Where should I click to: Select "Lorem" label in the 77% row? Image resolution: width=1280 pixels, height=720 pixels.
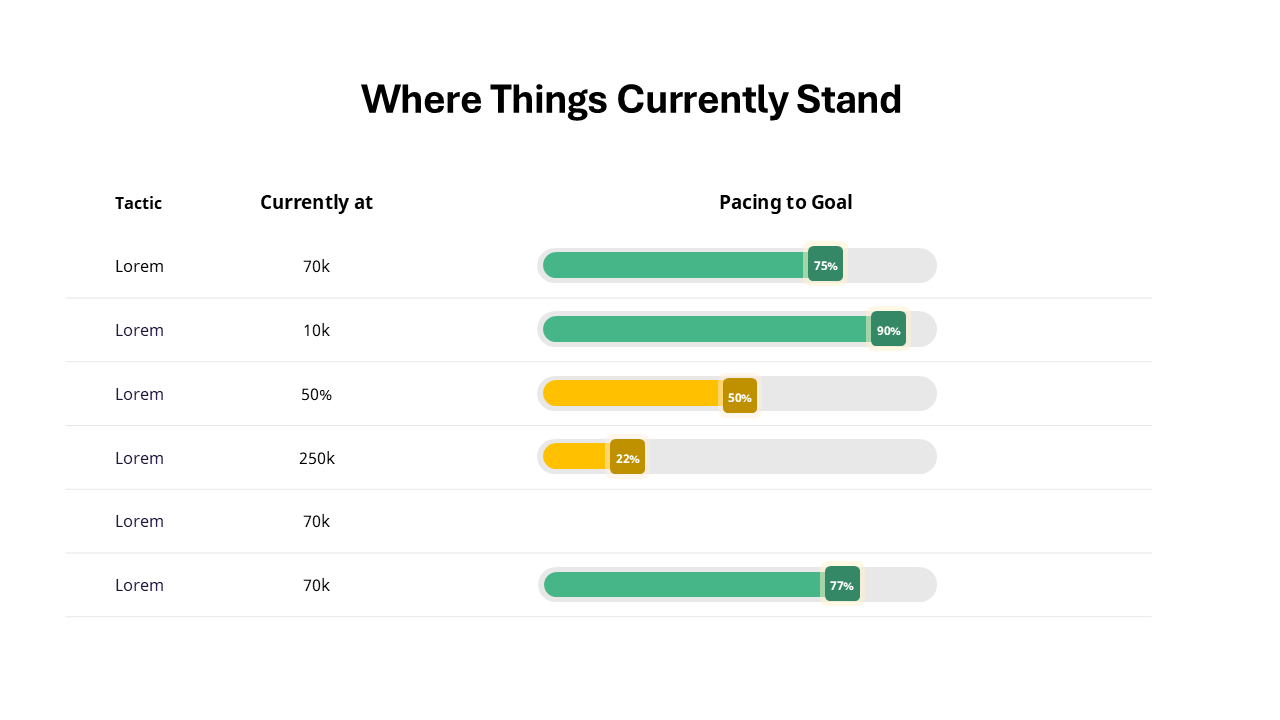point(139,585)
